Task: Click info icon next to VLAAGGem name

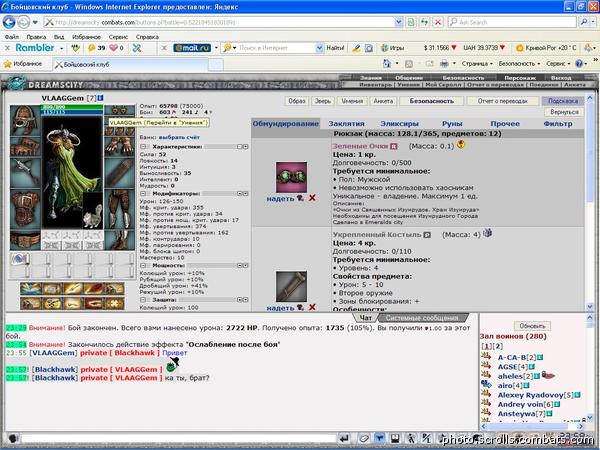Action: coord(100,98)
